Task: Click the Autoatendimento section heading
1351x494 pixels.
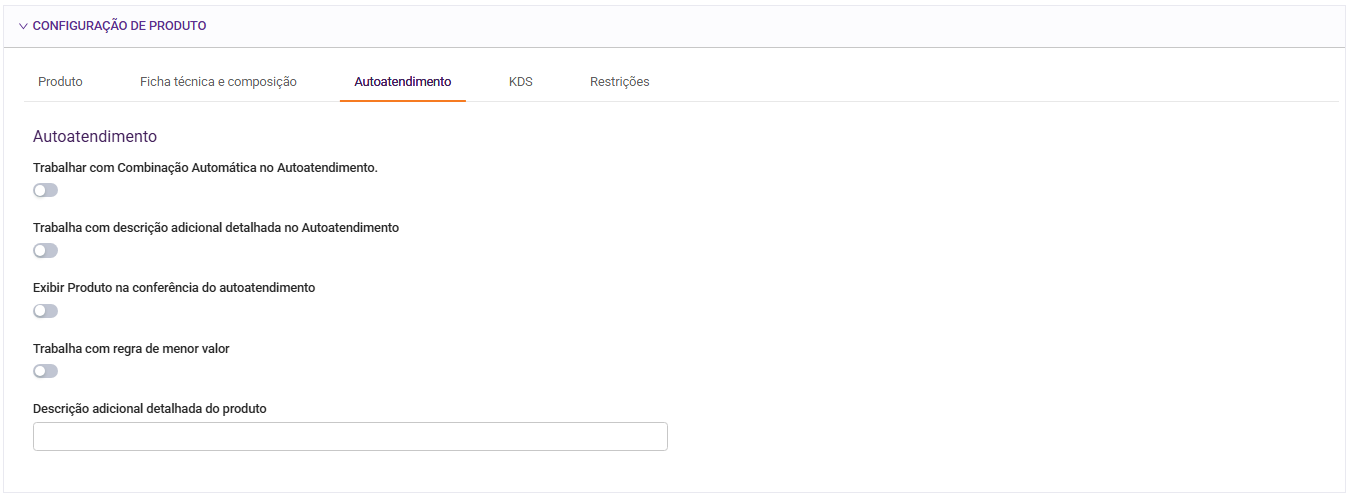Action: (94, 136)
